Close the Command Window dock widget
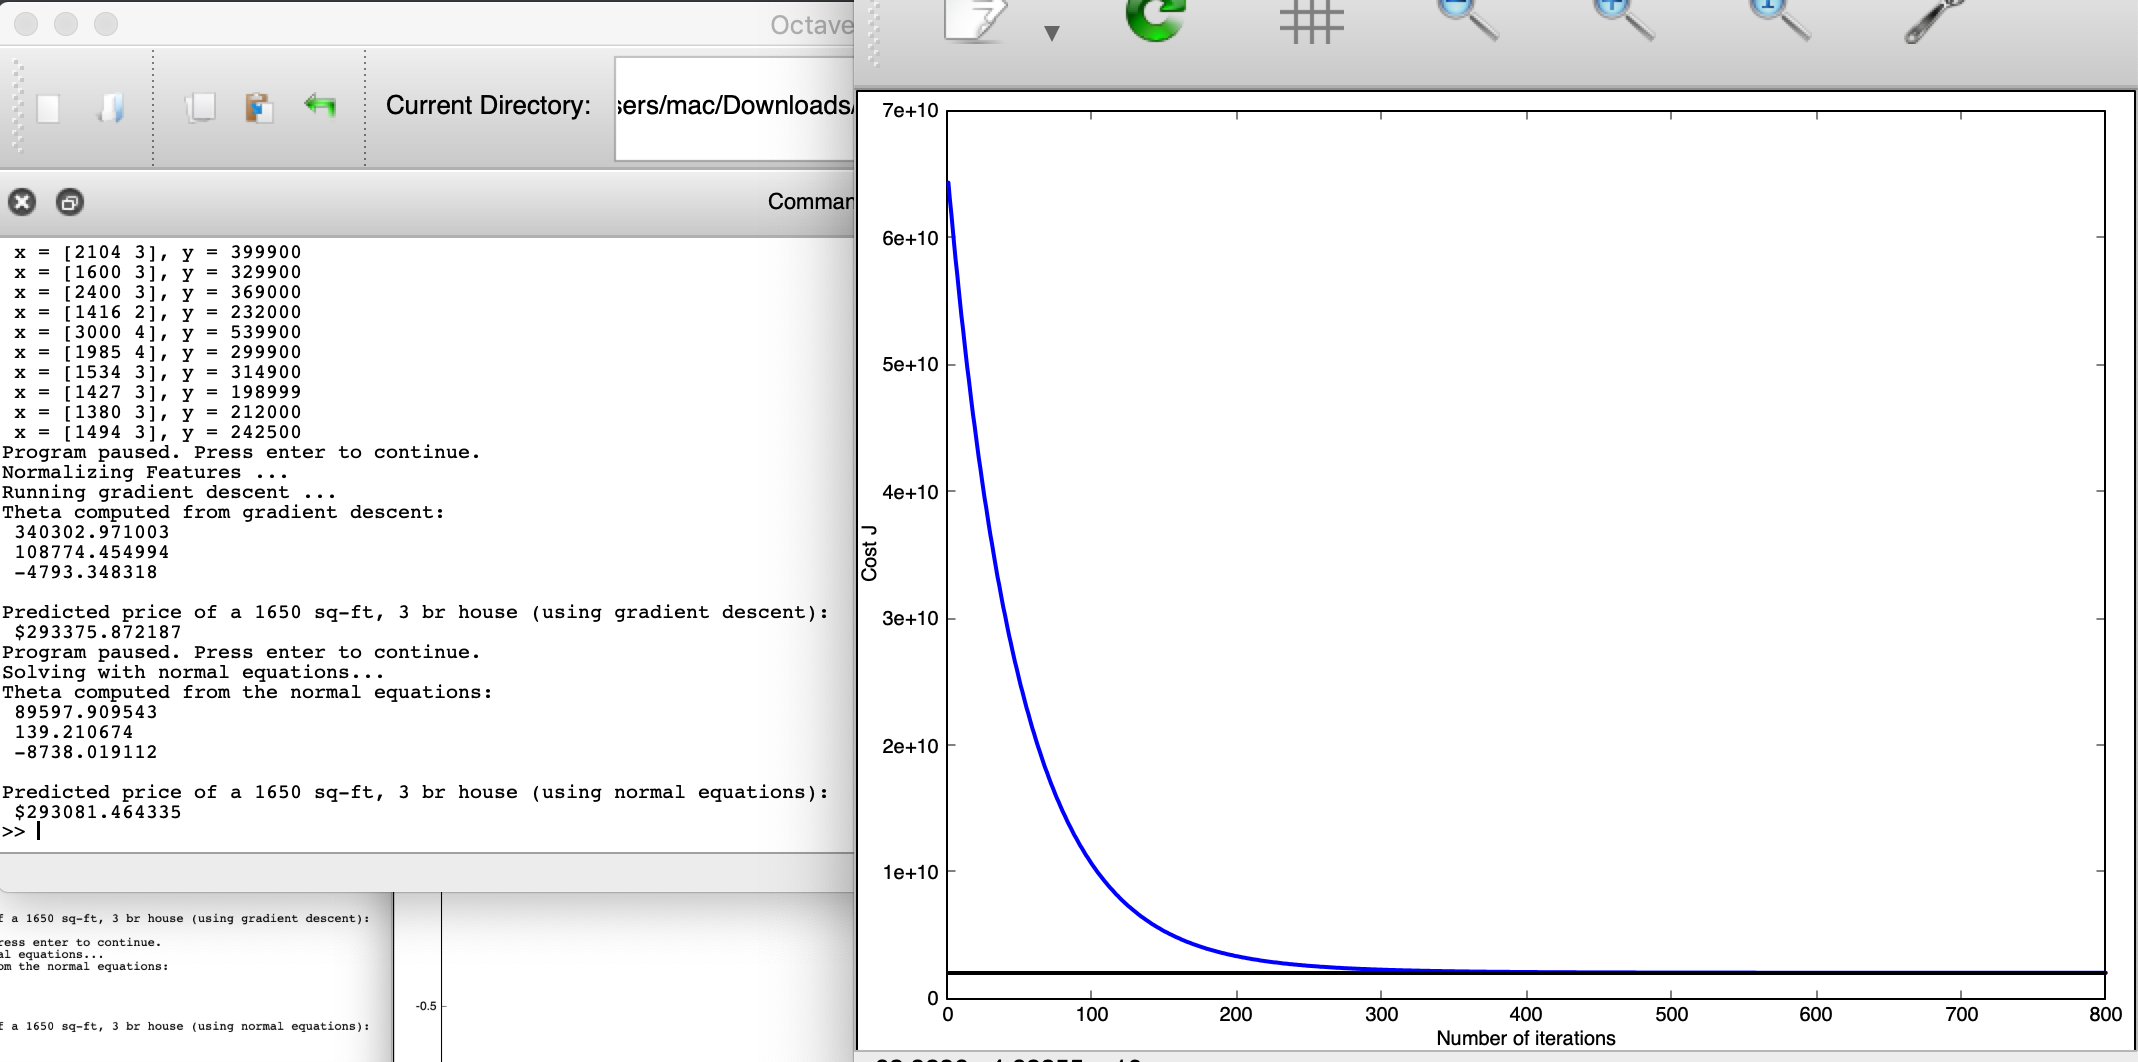This screenshot has height=1062, width=2138. pyautogui.click(x=22, y=202)
